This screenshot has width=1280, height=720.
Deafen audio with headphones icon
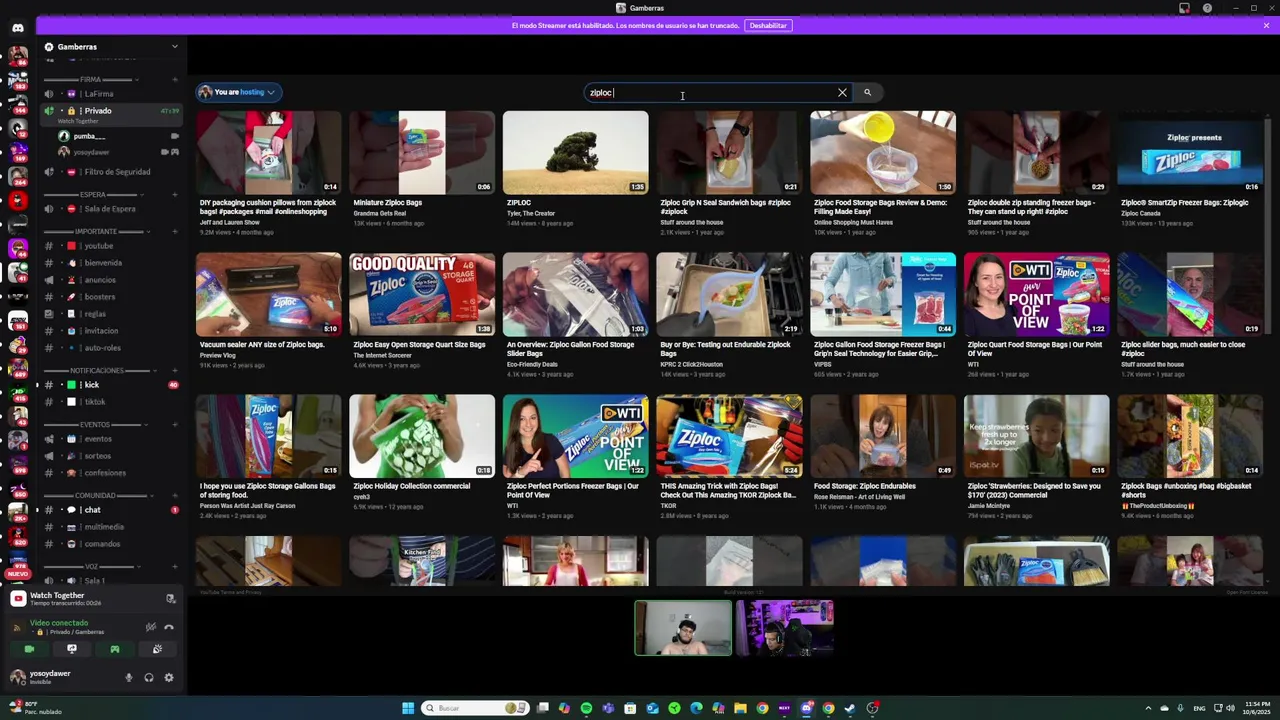pos(149,677)
